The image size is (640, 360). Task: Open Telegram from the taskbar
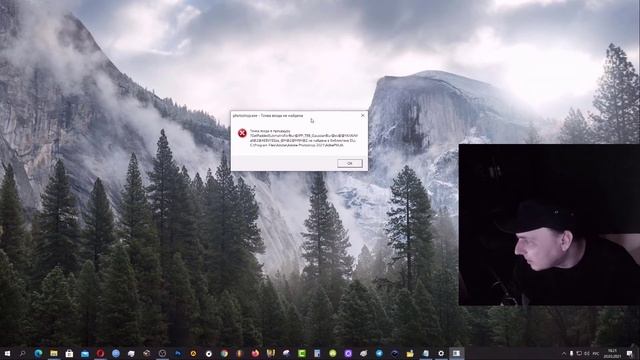[379, 353]
